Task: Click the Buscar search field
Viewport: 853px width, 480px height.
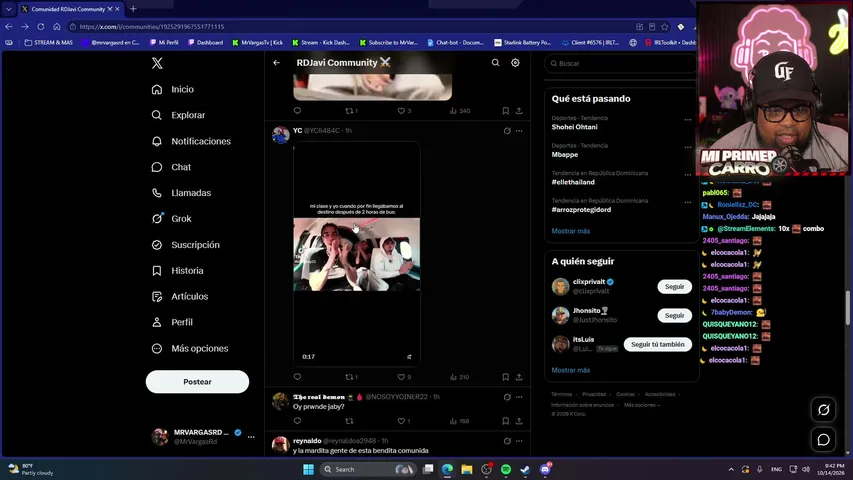Action: tap(620, 64)
